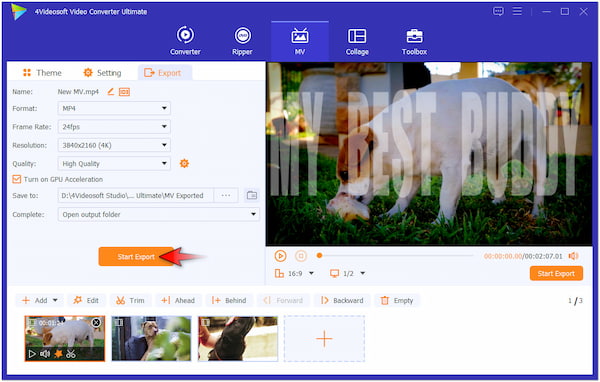Open the output folder icon
Image resolution: width=600 pixels, height=382 pixels.
[252, 196]
